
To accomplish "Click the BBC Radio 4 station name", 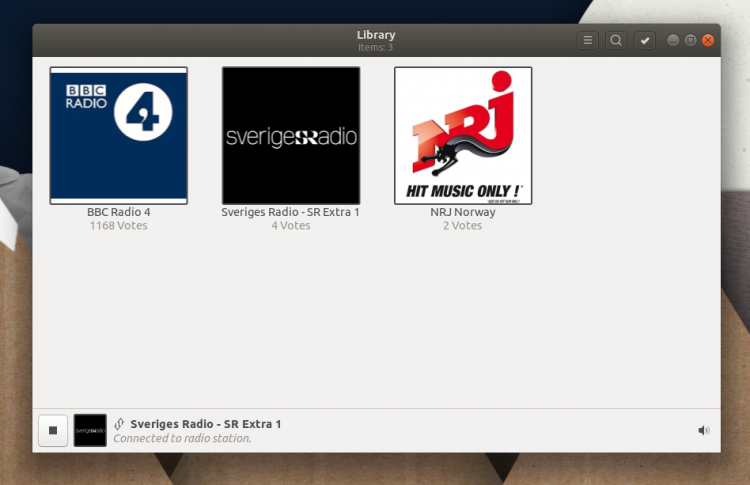I will point(119,212).
